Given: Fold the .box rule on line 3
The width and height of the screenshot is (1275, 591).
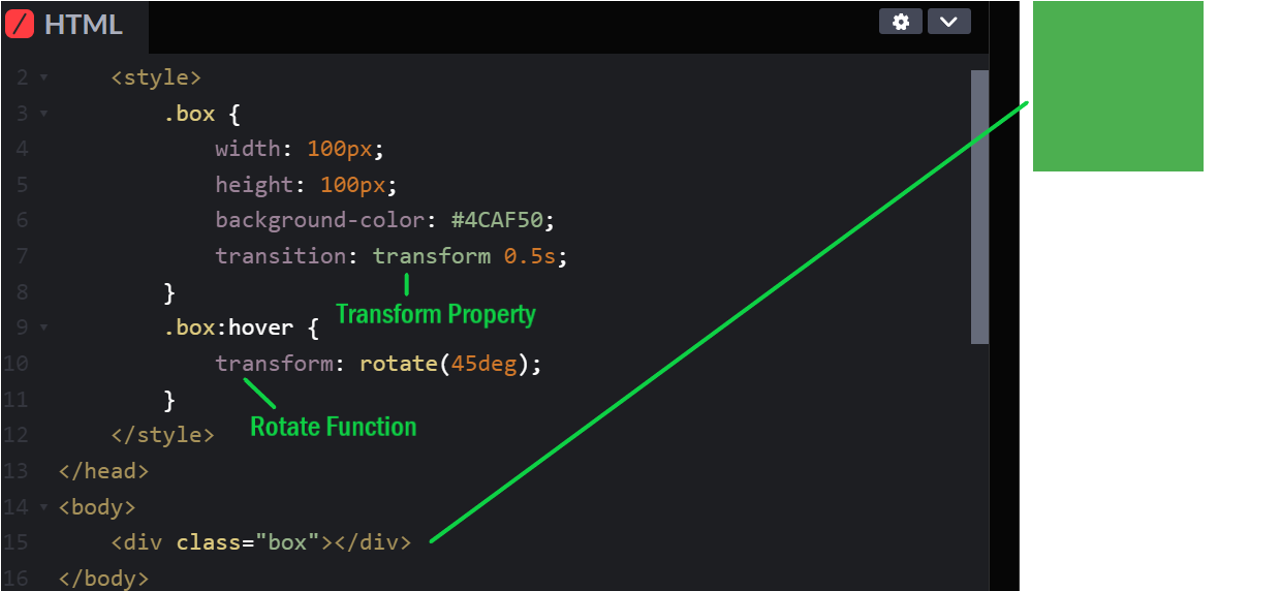Looking at the screenshot, I should (43, 114).
